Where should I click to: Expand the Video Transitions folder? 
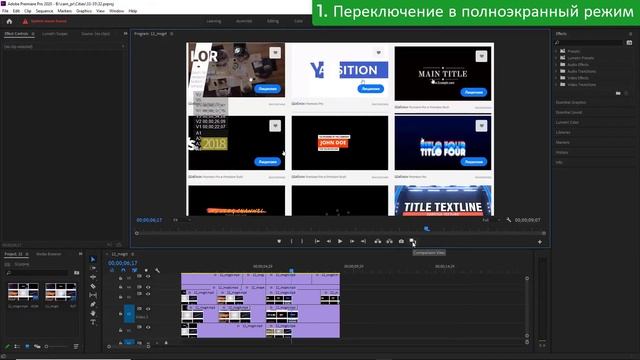(556, 84)
